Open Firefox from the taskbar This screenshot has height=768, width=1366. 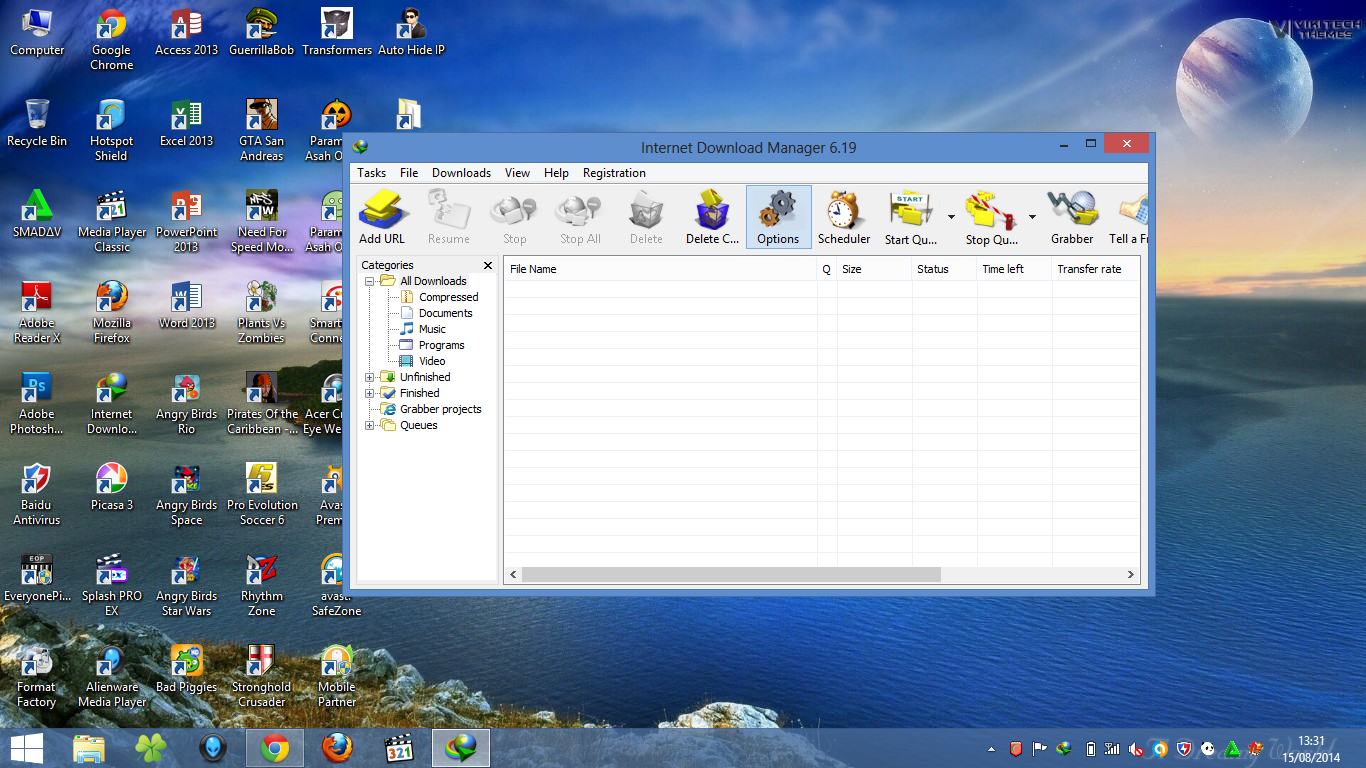coord(337,748)
